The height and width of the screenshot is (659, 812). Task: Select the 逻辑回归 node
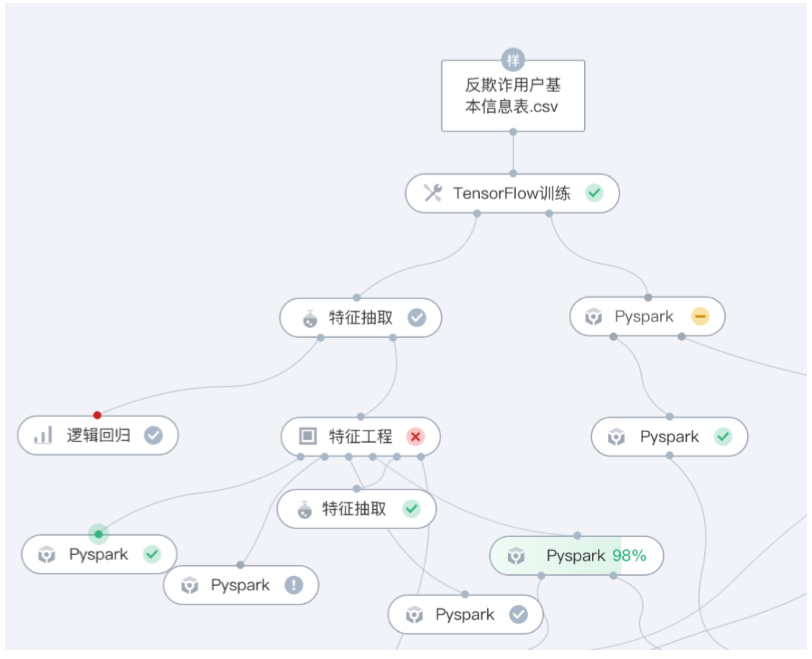(x=98, y=435)
